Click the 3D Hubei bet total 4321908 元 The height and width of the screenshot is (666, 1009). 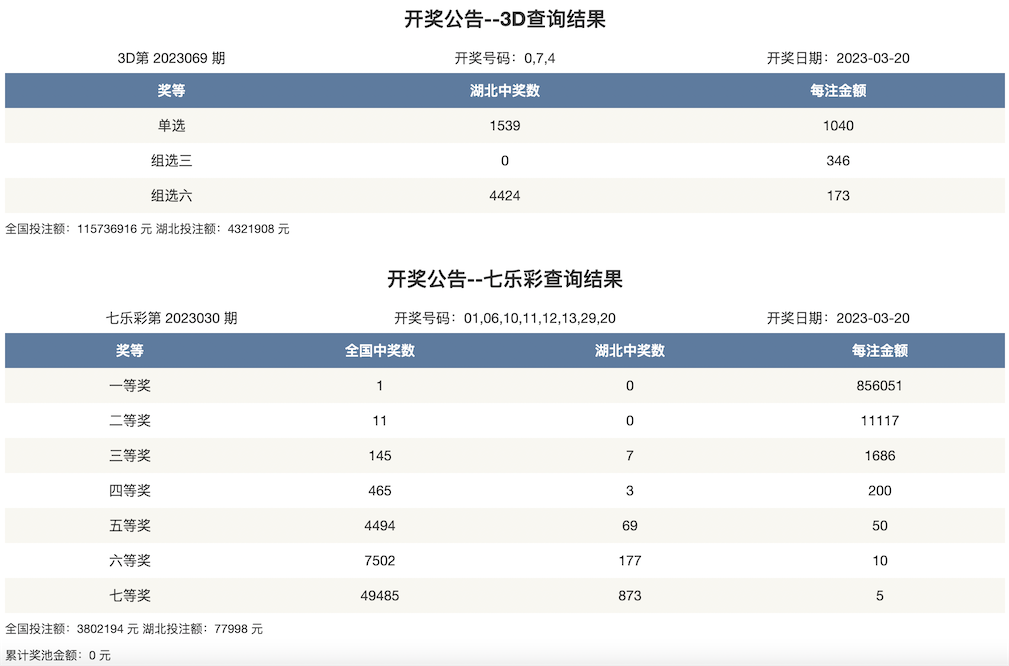click(258, 229)
